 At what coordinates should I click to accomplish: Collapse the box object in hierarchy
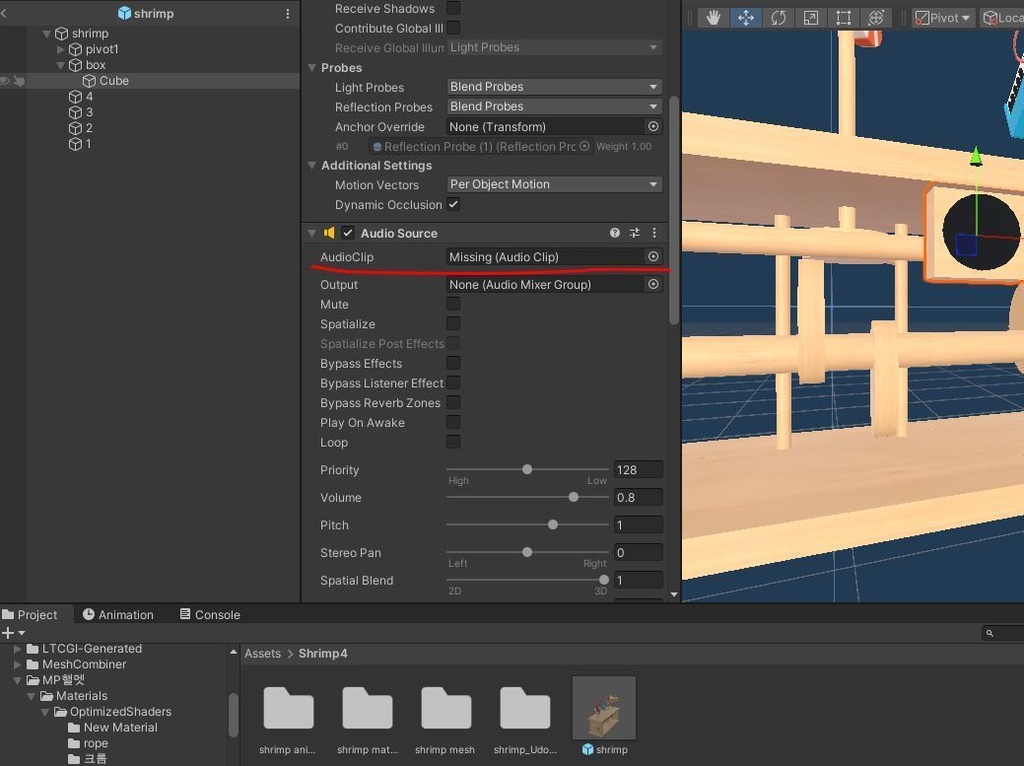point(60,65)
